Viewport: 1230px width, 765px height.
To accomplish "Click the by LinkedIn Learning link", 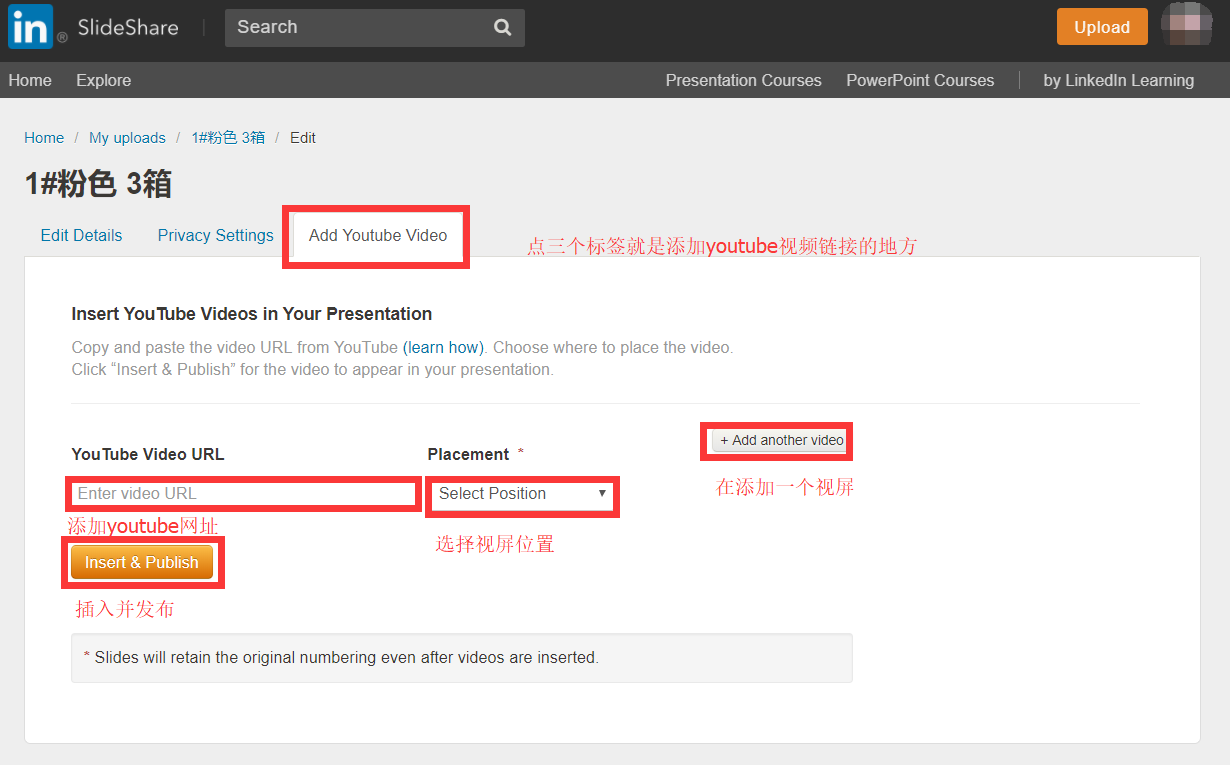I will [x=1118, y=80].
